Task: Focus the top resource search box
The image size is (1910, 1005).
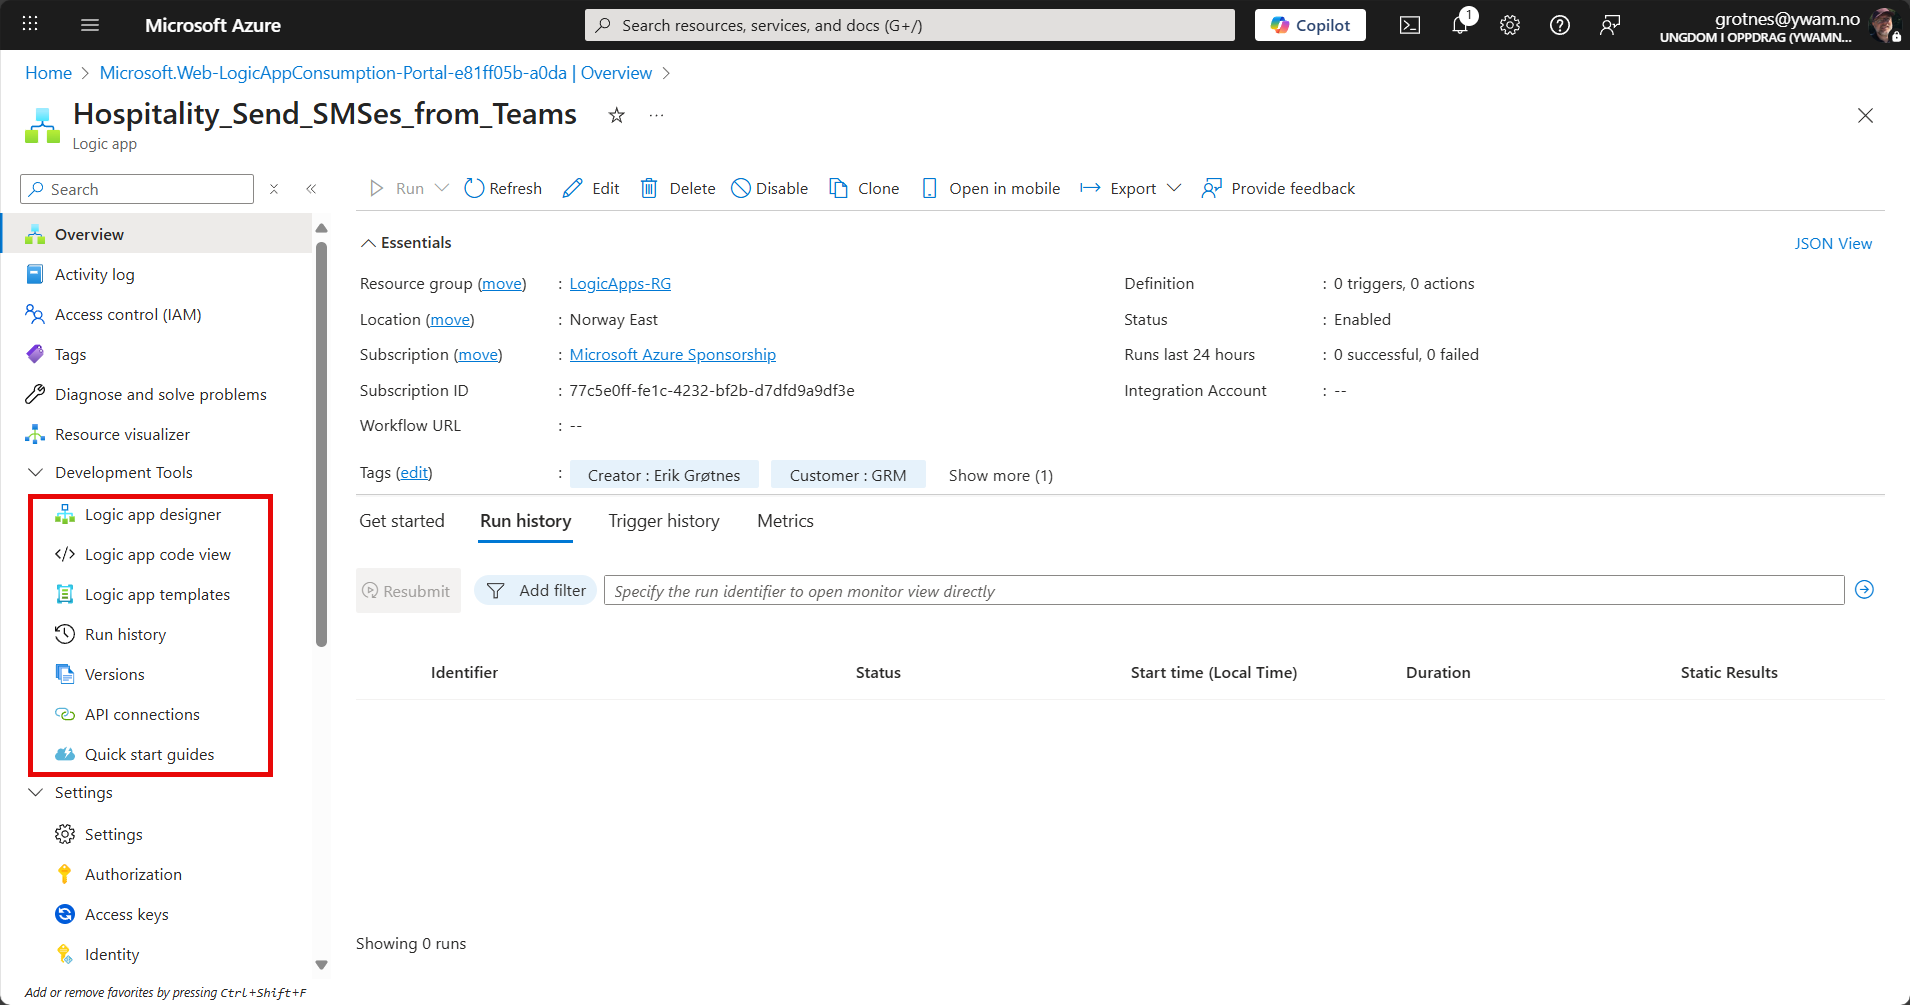Action: [910, 25]
